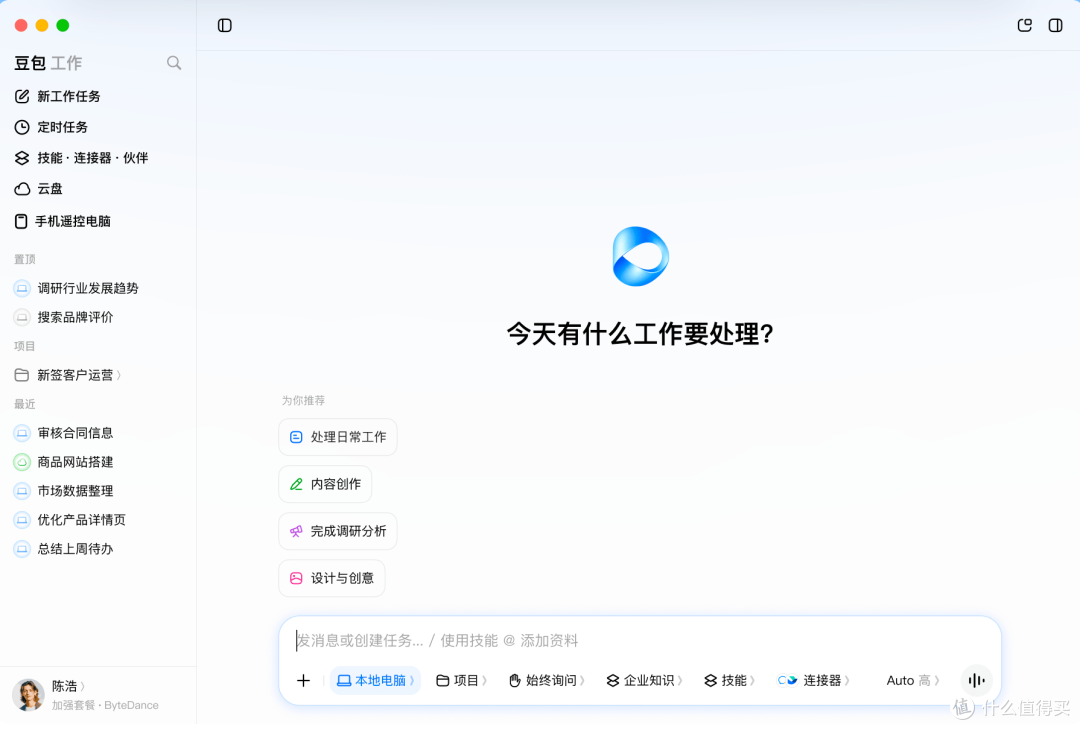The height and width of the screenshot is (730, 1080).
Task: Select the 设计与创意 suggestion
Action: coord(331,578)
